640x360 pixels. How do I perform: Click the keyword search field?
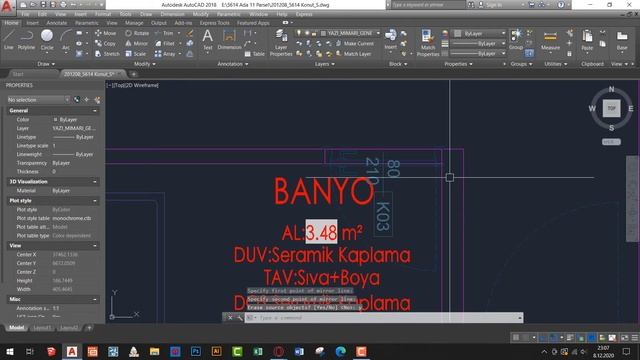(428, 5)
